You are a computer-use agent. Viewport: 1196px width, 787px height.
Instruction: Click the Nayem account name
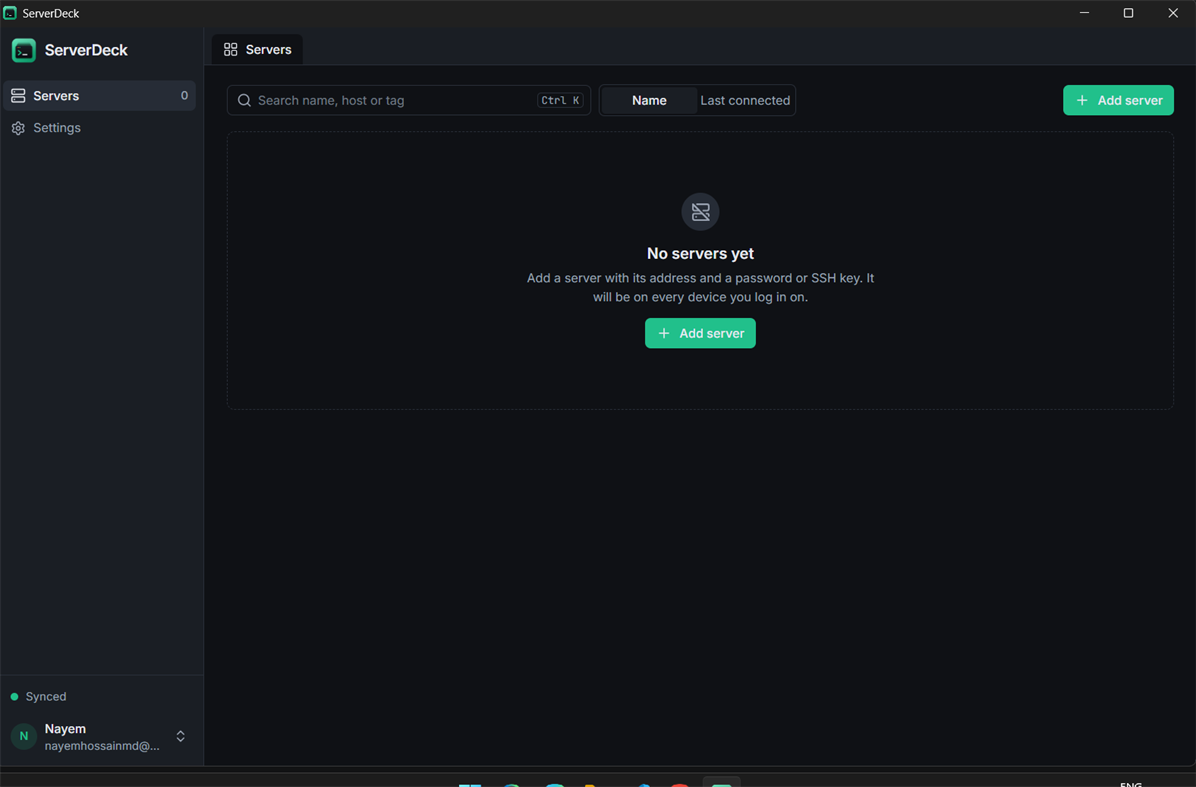click(x=66, y=728)
